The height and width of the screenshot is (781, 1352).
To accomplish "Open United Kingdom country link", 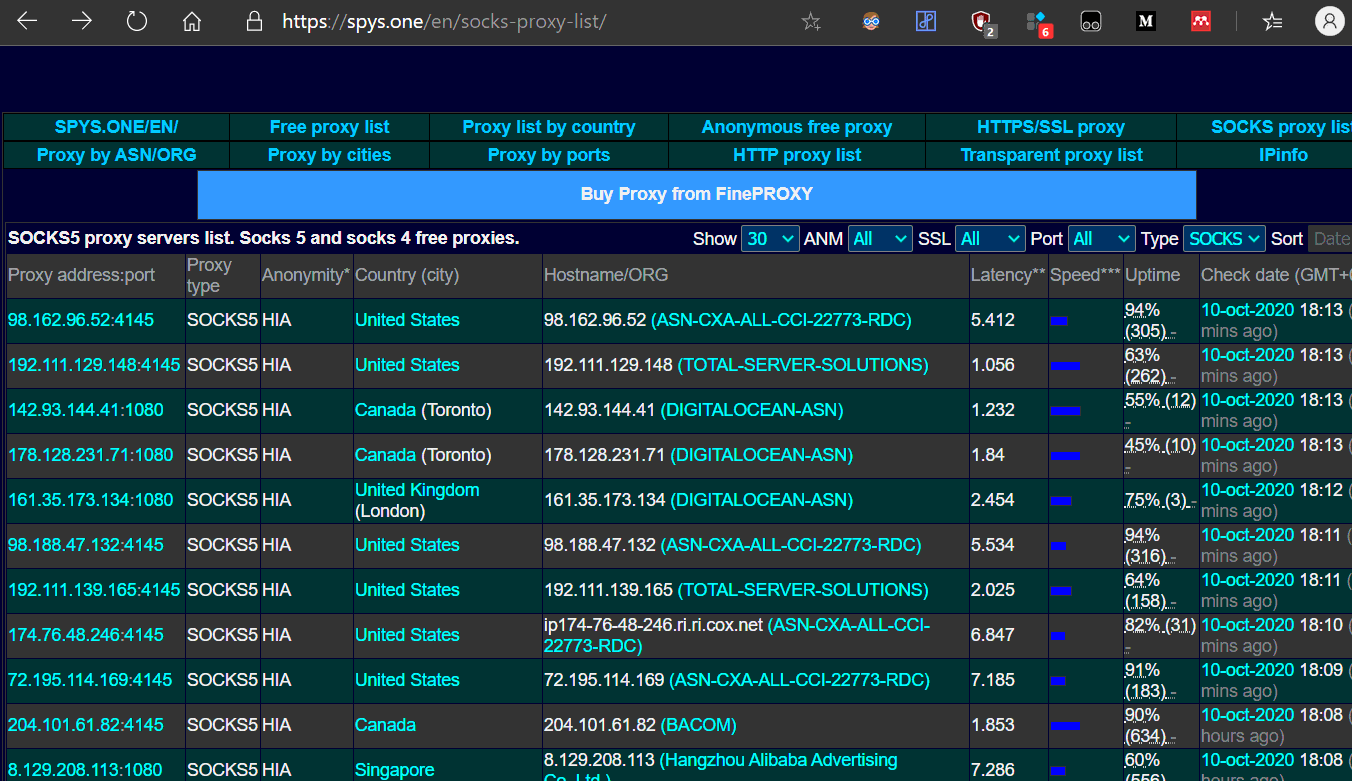I will click(417, 490).
